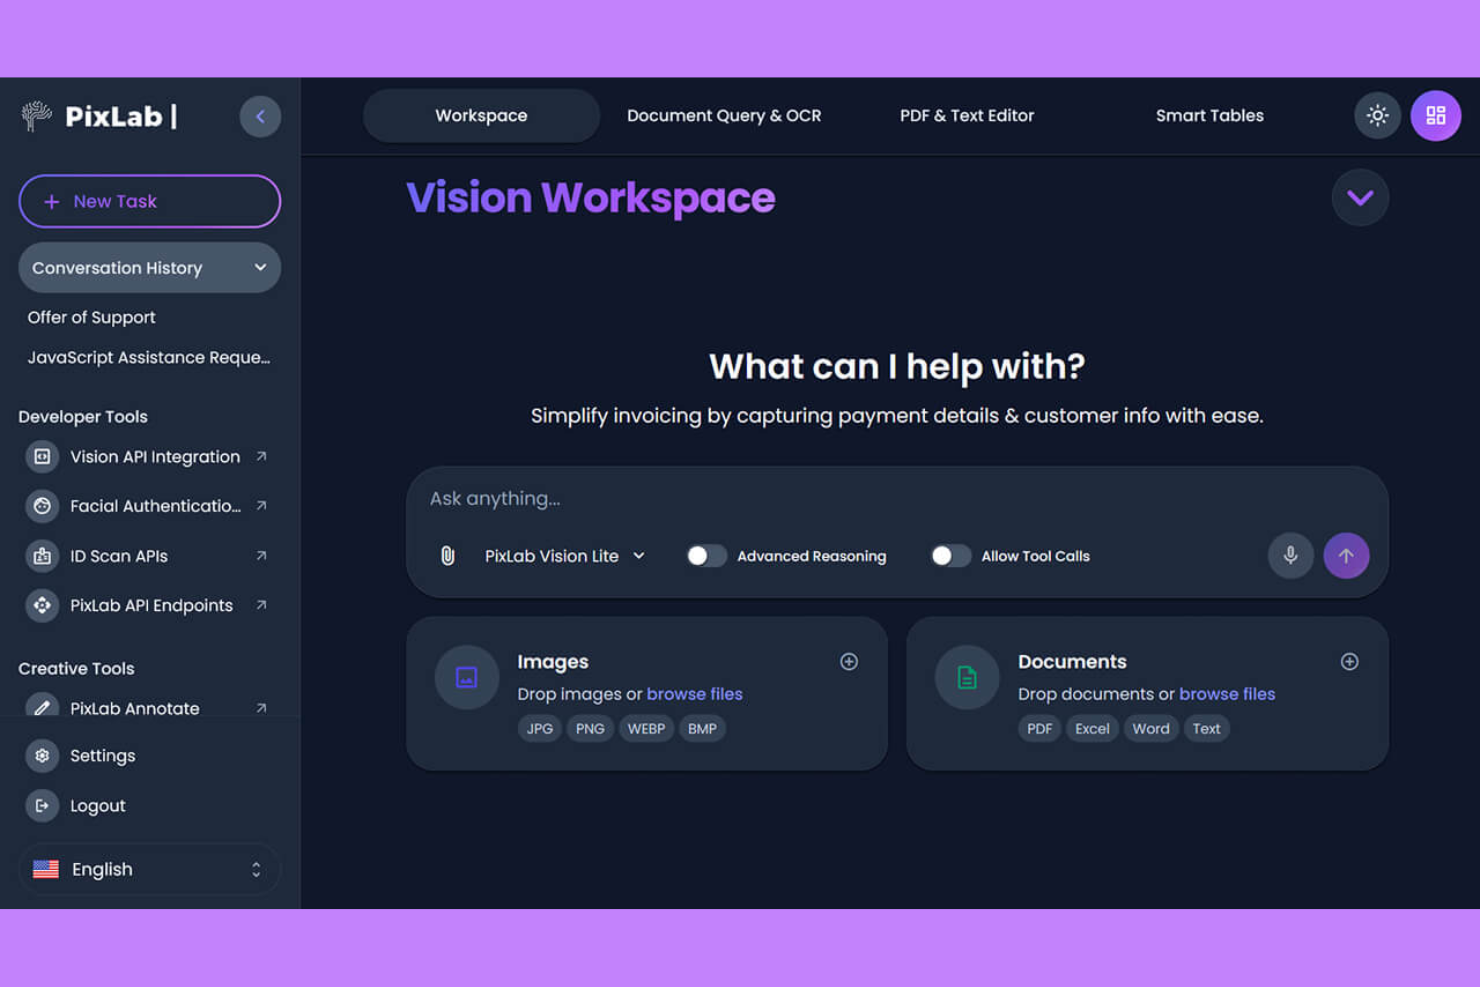Enable Advanced Reasoning
The image size is (1480, 987).
pos(706,556)
